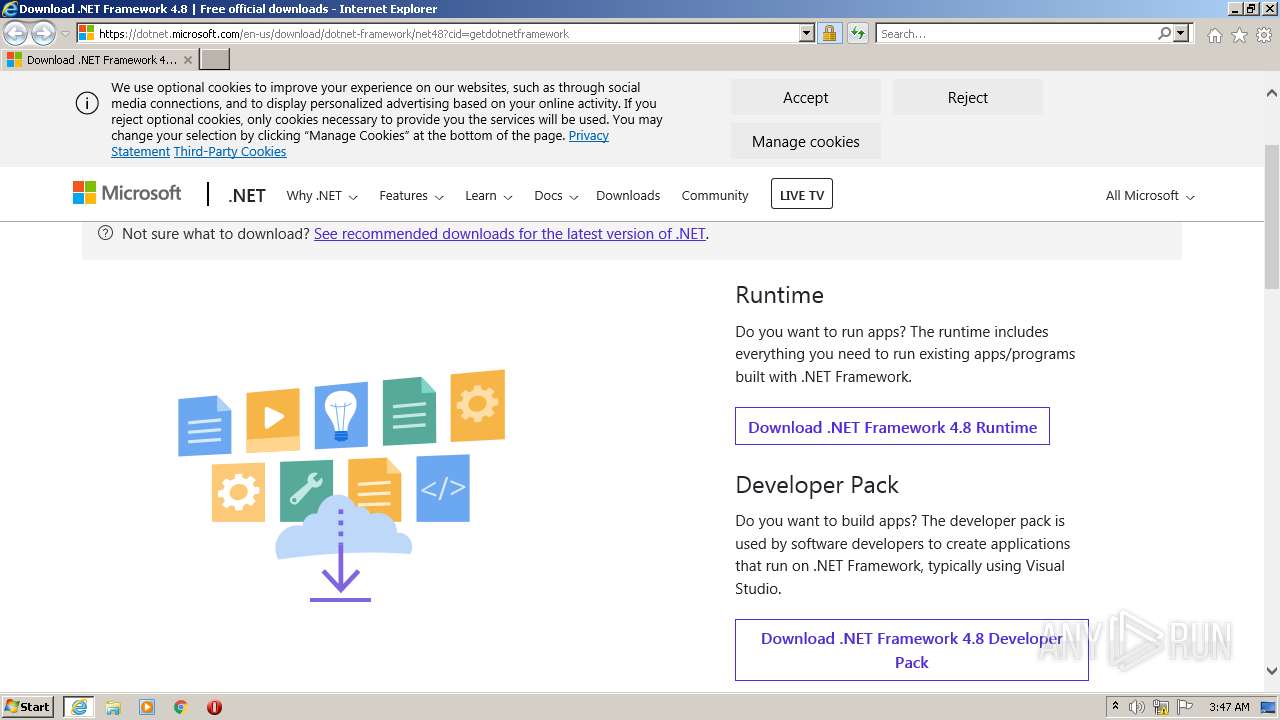Click the download illustration image
Screen dimensions: 1280x720
[x=341, y=486]
